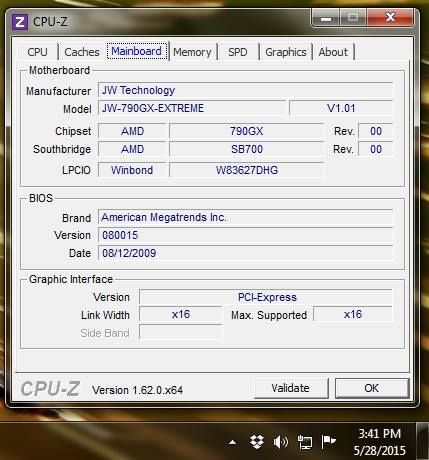The height and width of the screenshot is (460, 429).
Task: Close the CPU-Z window
Action: [390, 17]
